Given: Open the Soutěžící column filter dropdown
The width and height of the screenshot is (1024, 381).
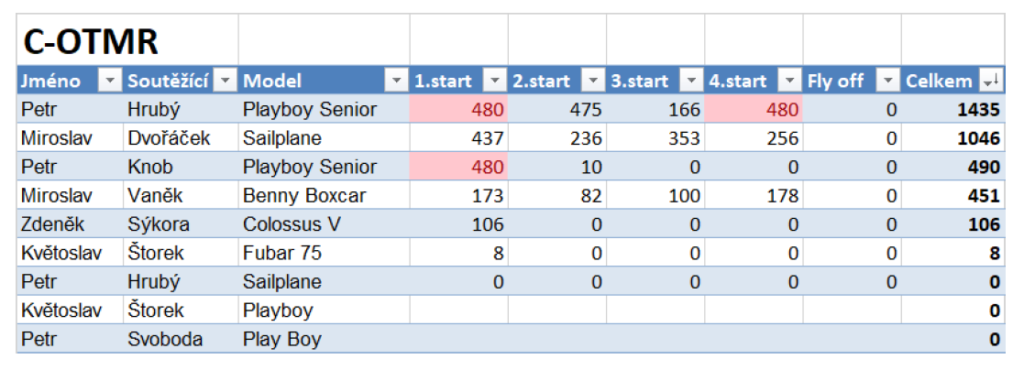Looking at the screenshot, I should coord(225,81).
